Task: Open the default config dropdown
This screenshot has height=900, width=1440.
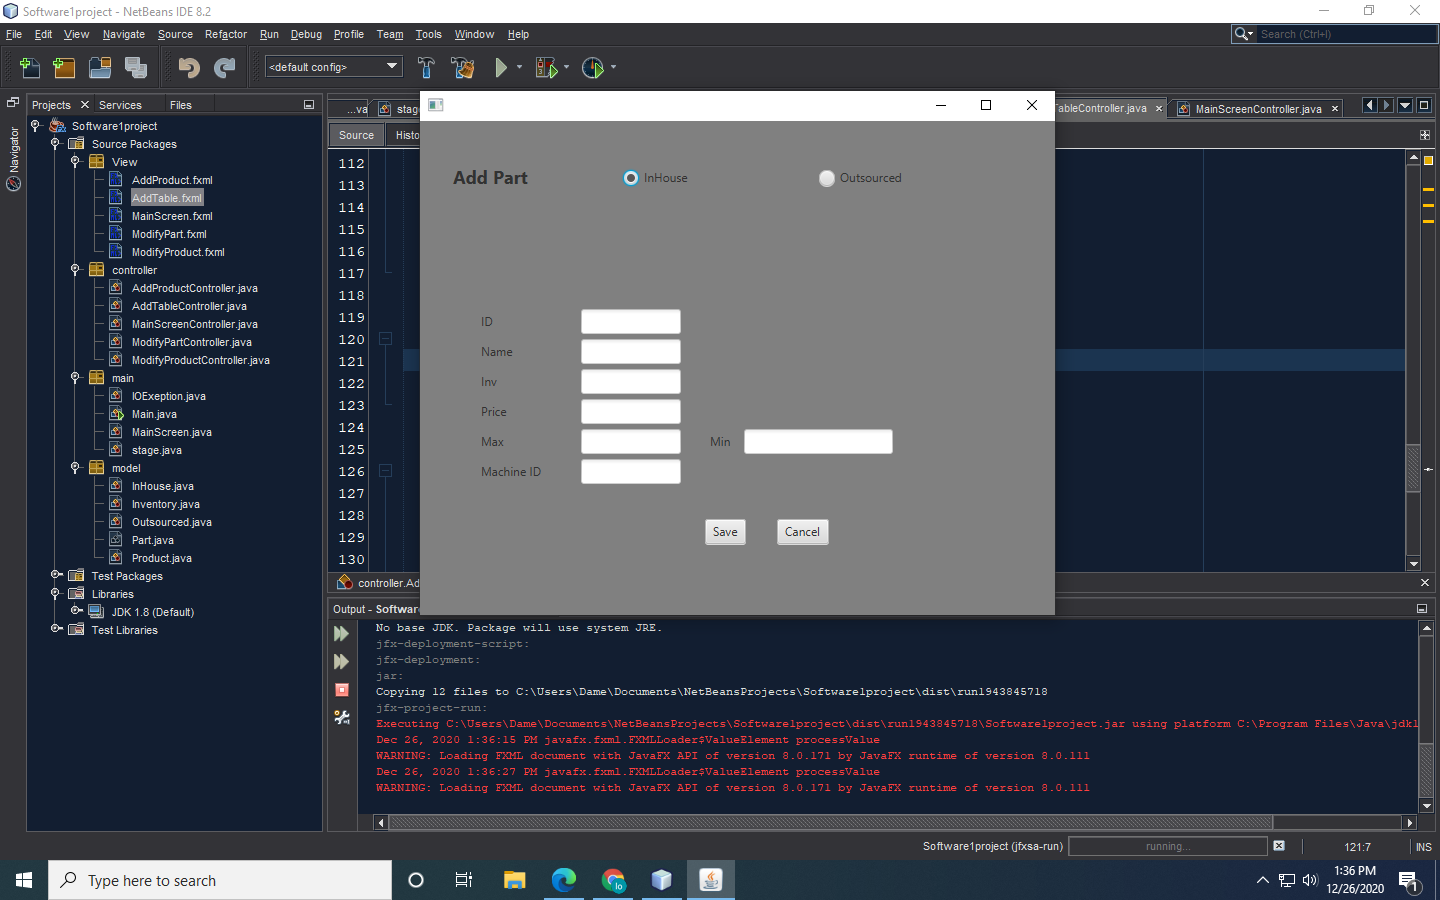Action: [392, 67]
